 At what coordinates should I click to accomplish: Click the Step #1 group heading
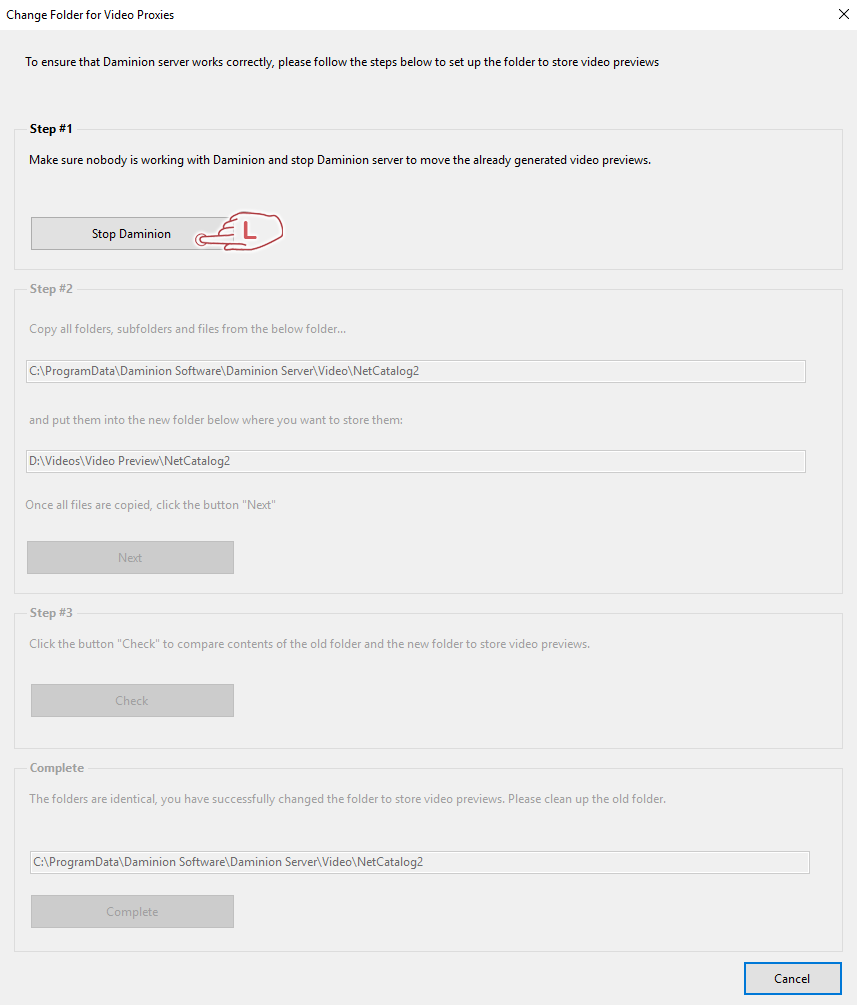click(51, 129)
